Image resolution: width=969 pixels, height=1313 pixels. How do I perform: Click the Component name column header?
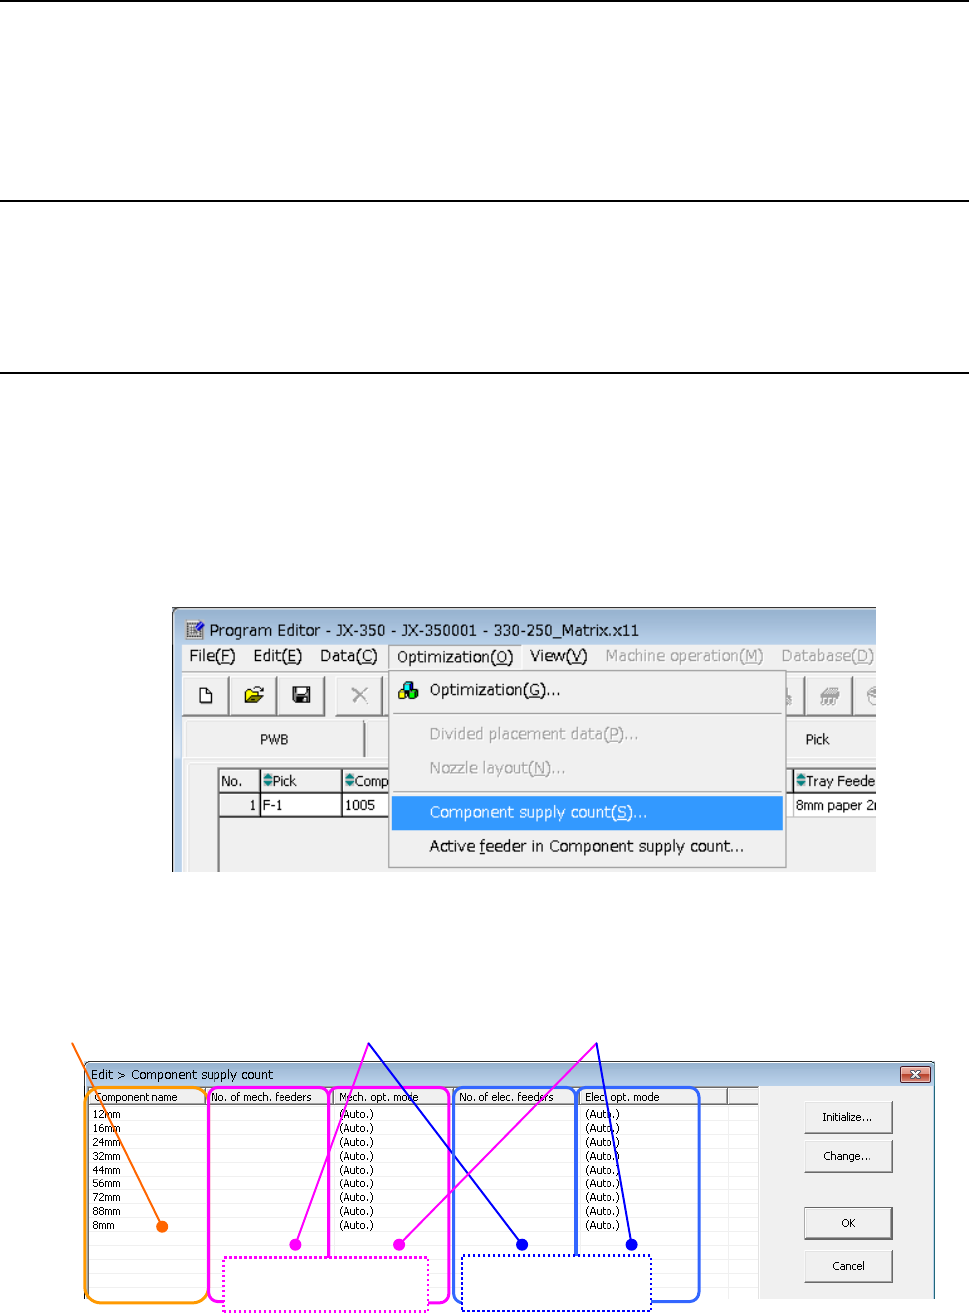pyautogui.click(x=147, y=1097)
